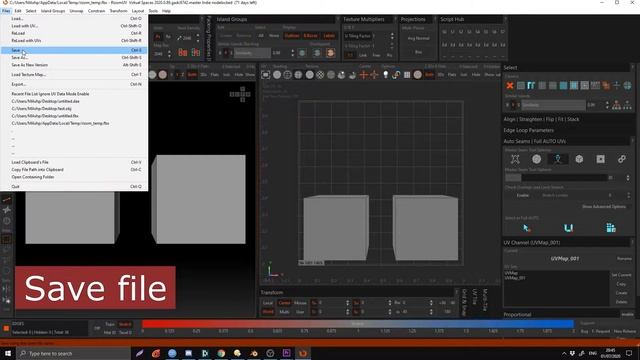The image size is (640, 360).
Task: Select Export... from the File menu
Action: 73,84
